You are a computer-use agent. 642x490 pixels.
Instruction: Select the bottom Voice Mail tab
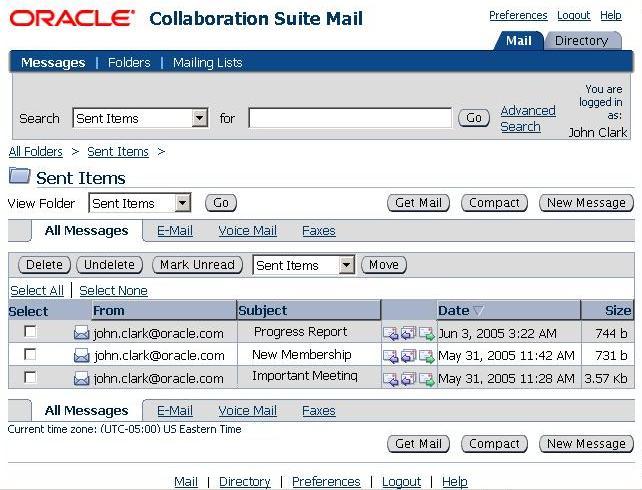(248, 410)
